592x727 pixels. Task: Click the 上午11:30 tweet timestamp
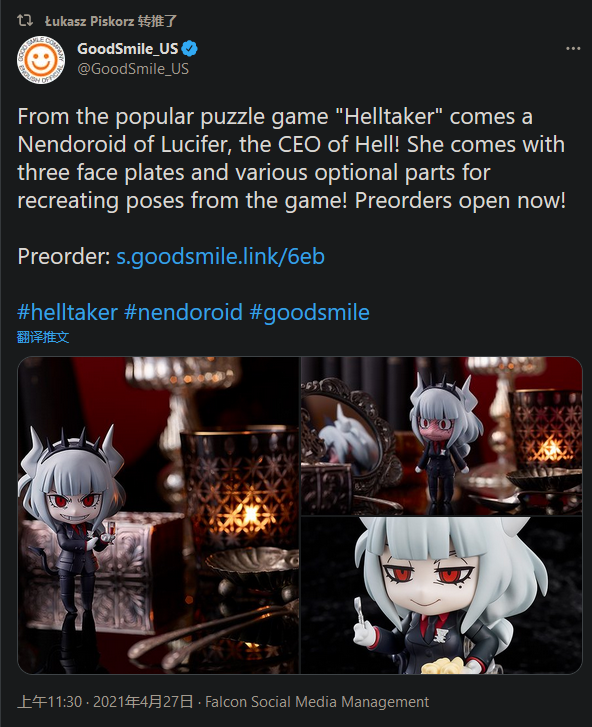(x=50, y=701)
